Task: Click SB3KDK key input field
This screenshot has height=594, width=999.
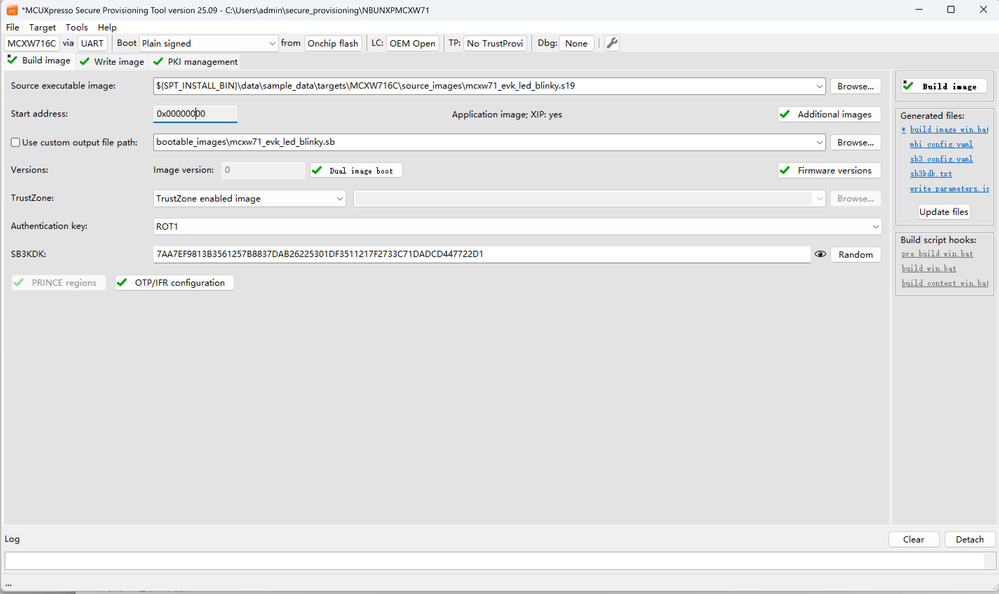Action: coord(482,254)
